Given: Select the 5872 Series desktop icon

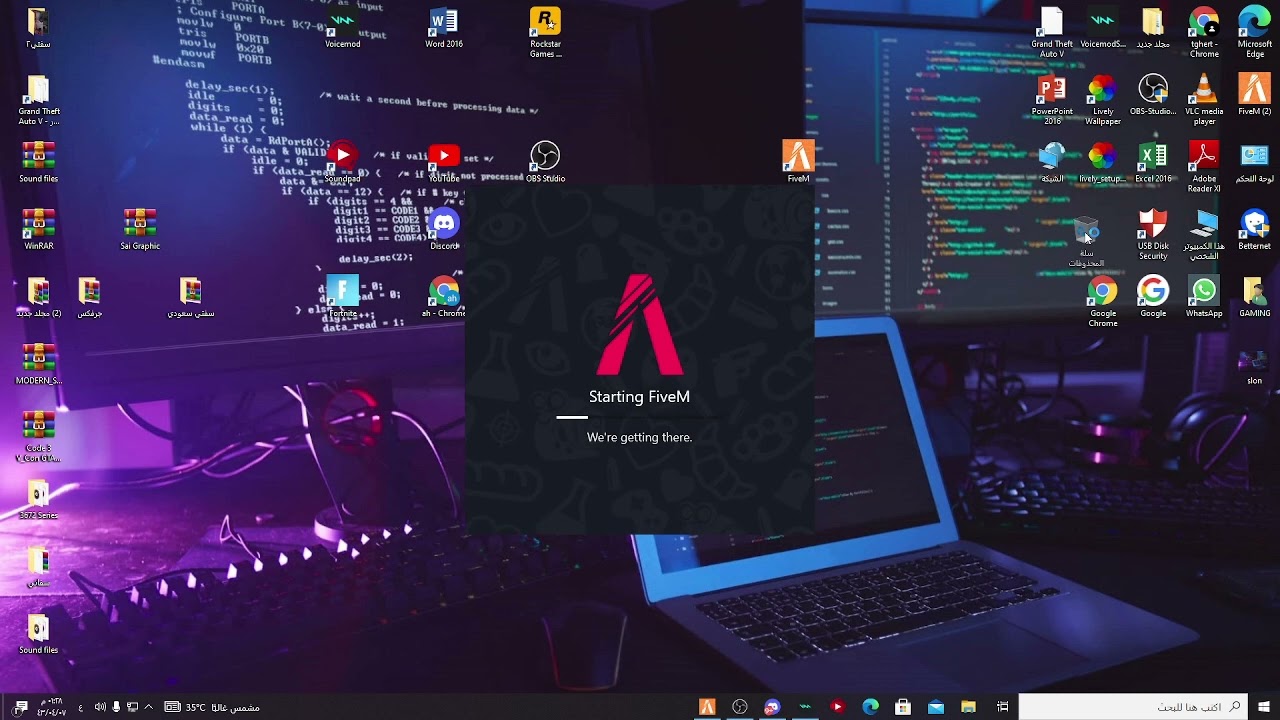Looking at the screenshot, I should (x=38, y=500).
